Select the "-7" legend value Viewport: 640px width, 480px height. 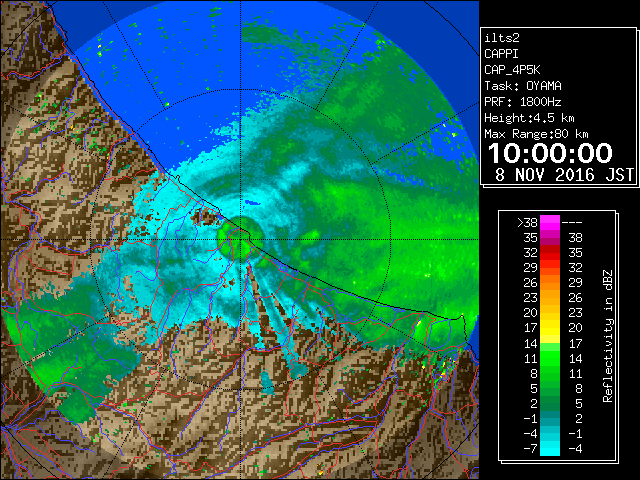point(530,448)
